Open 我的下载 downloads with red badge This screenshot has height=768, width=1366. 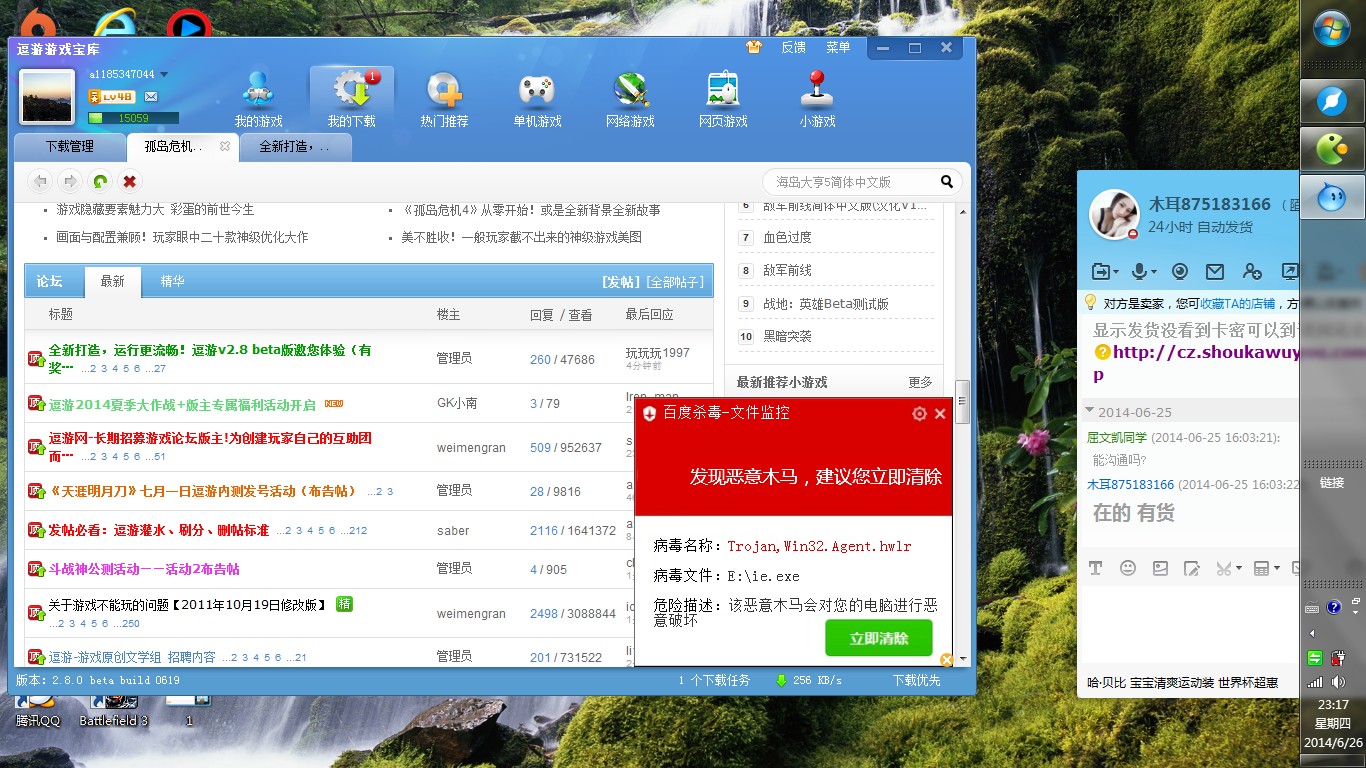point(352,100)
